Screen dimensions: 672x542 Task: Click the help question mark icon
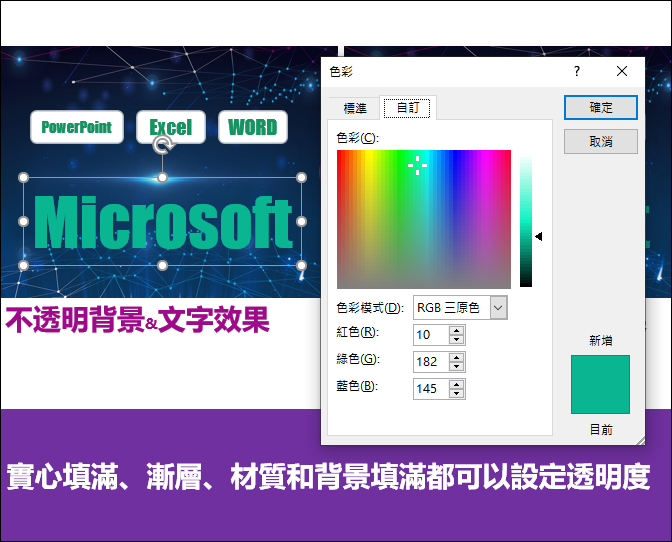coord(577,71)
